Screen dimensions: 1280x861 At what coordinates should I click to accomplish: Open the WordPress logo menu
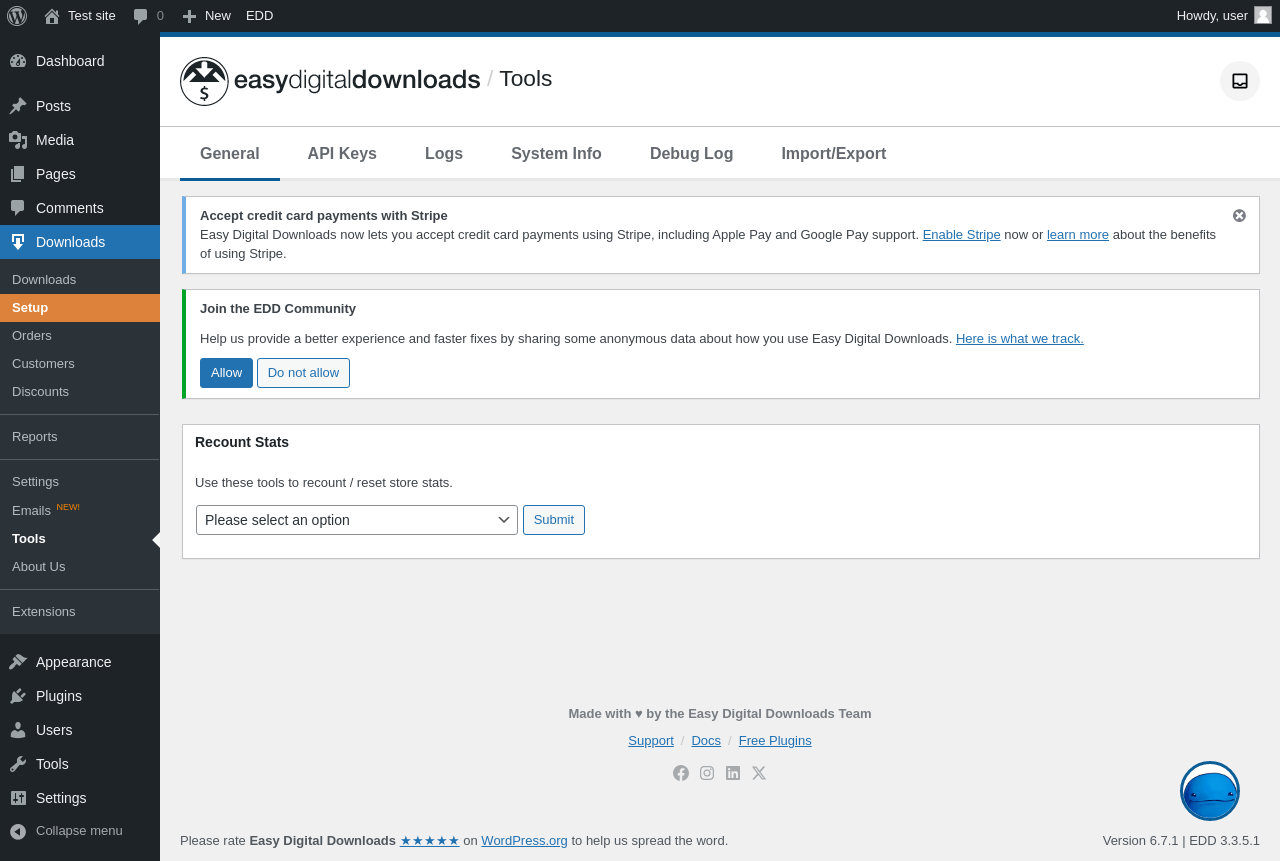coord(17,15)
